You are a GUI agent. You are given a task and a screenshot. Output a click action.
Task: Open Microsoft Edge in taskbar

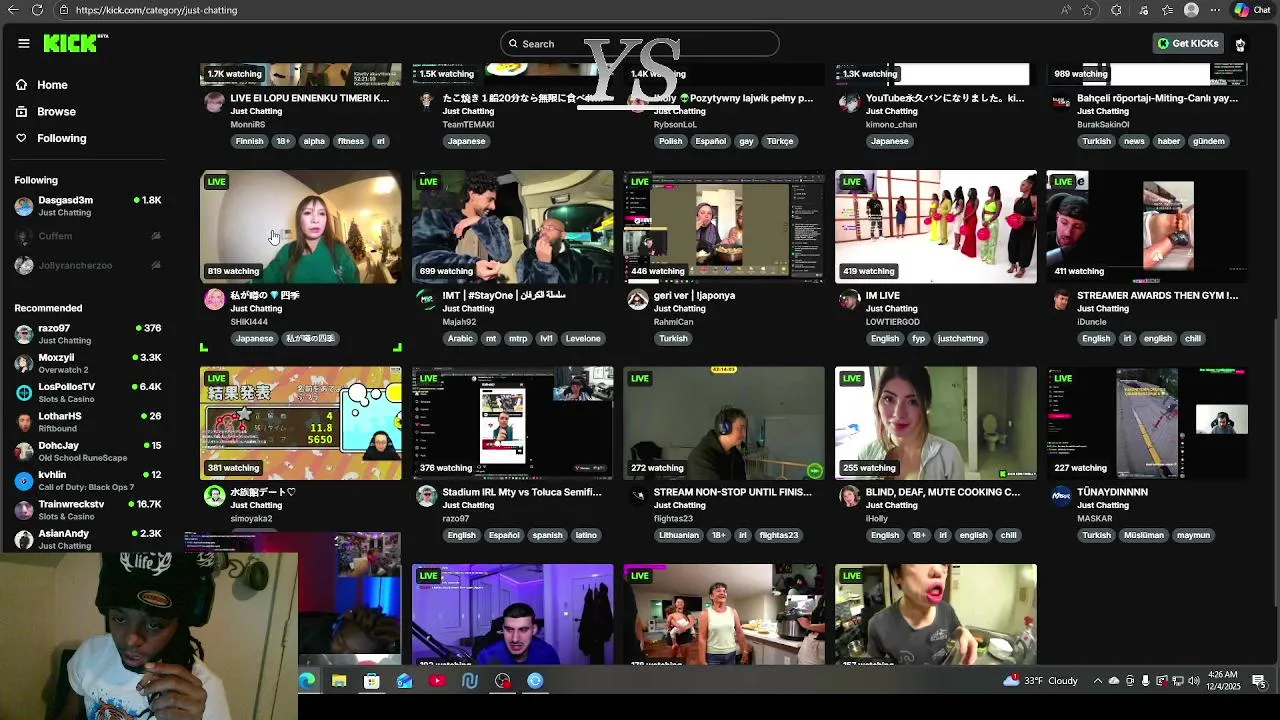307,681
